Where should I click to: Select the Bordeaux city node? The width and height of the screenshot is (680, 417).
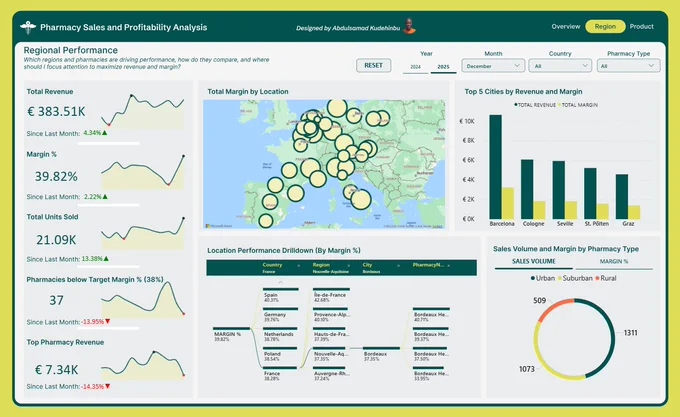pos(381,354)
